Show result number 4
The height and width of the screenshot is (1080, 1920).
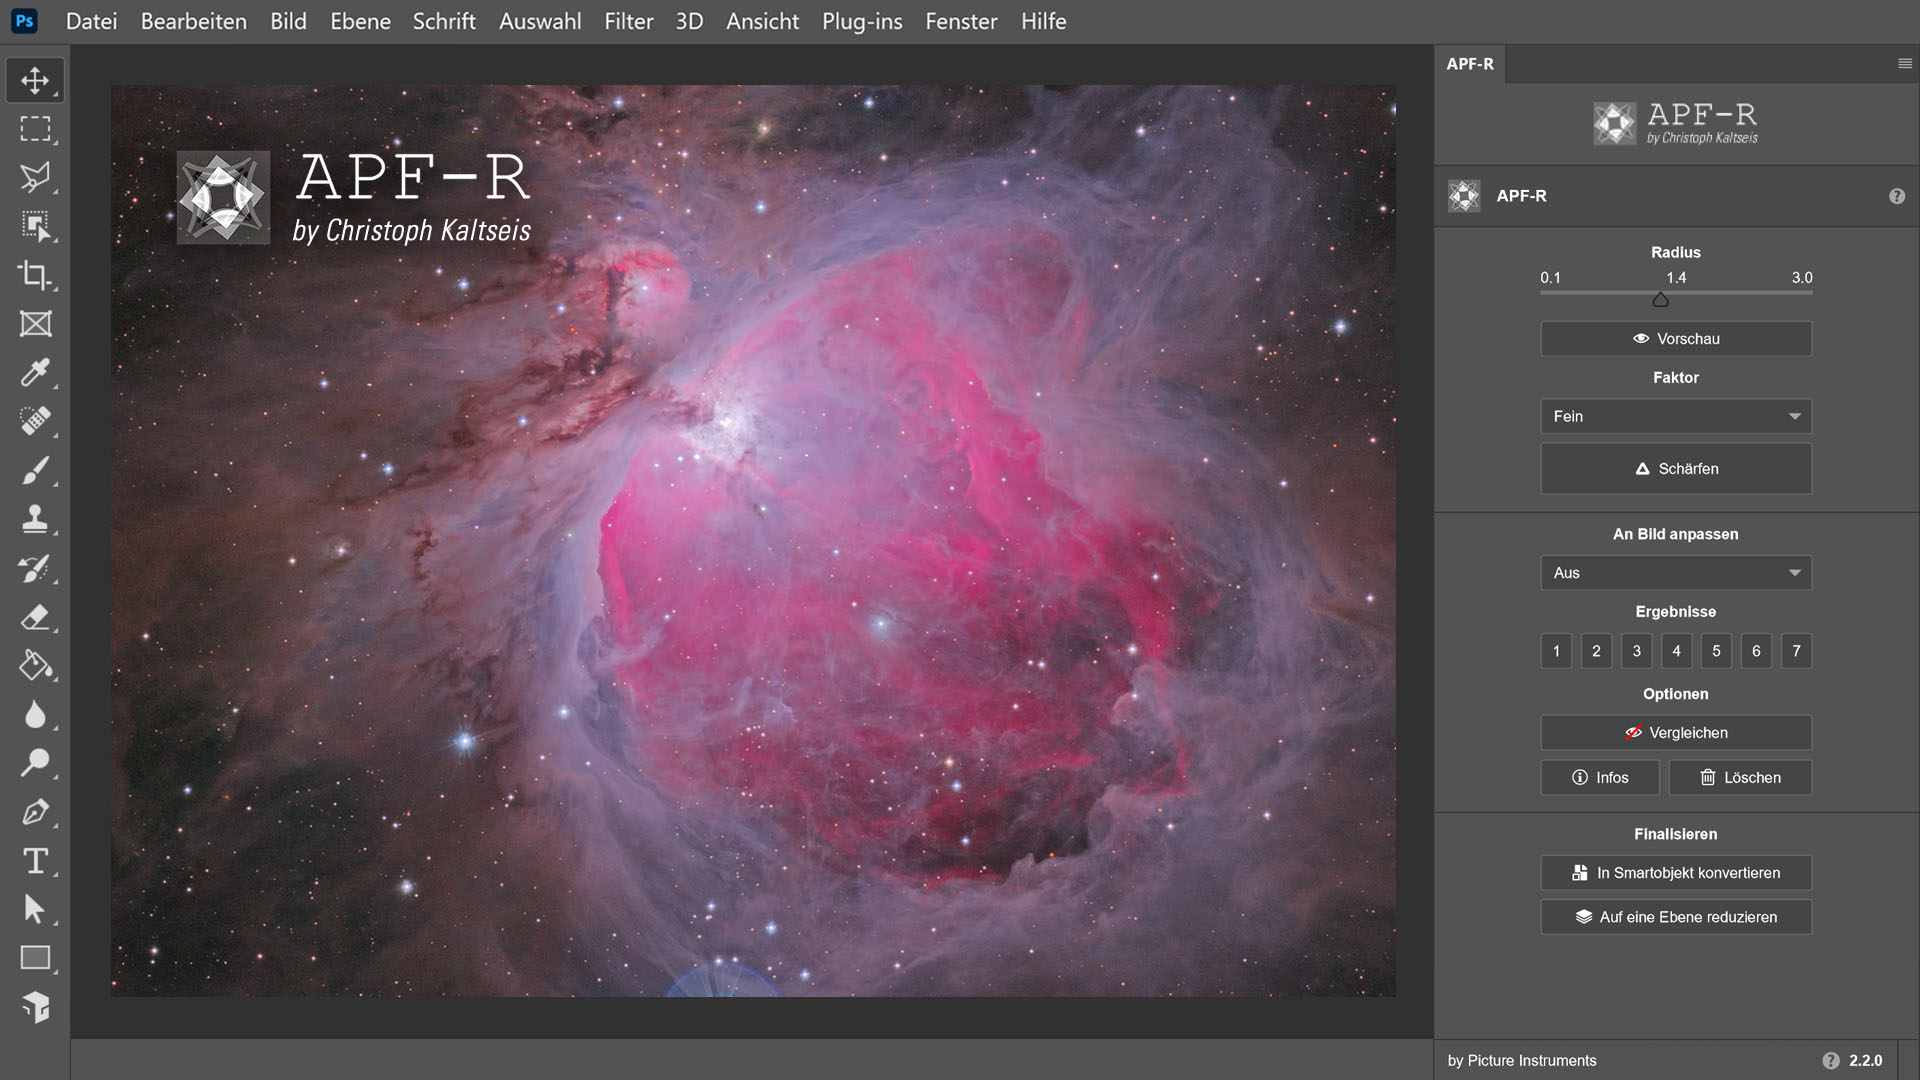point(1677,651)
